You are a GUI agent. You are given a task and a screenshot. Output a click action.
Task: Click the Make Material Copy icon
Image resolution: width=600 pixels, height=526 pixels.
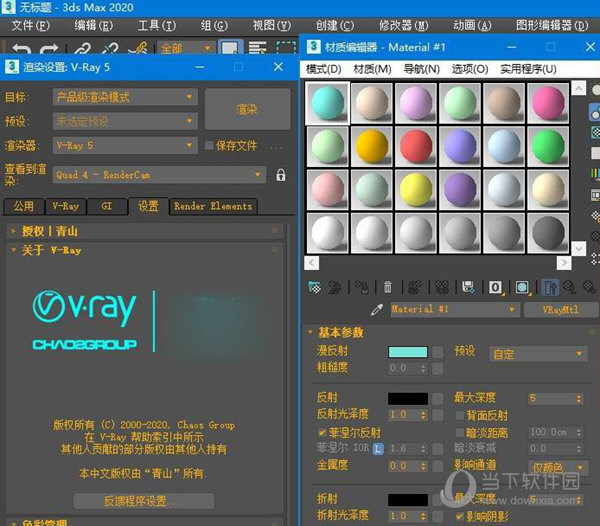[x=415, y=287]
